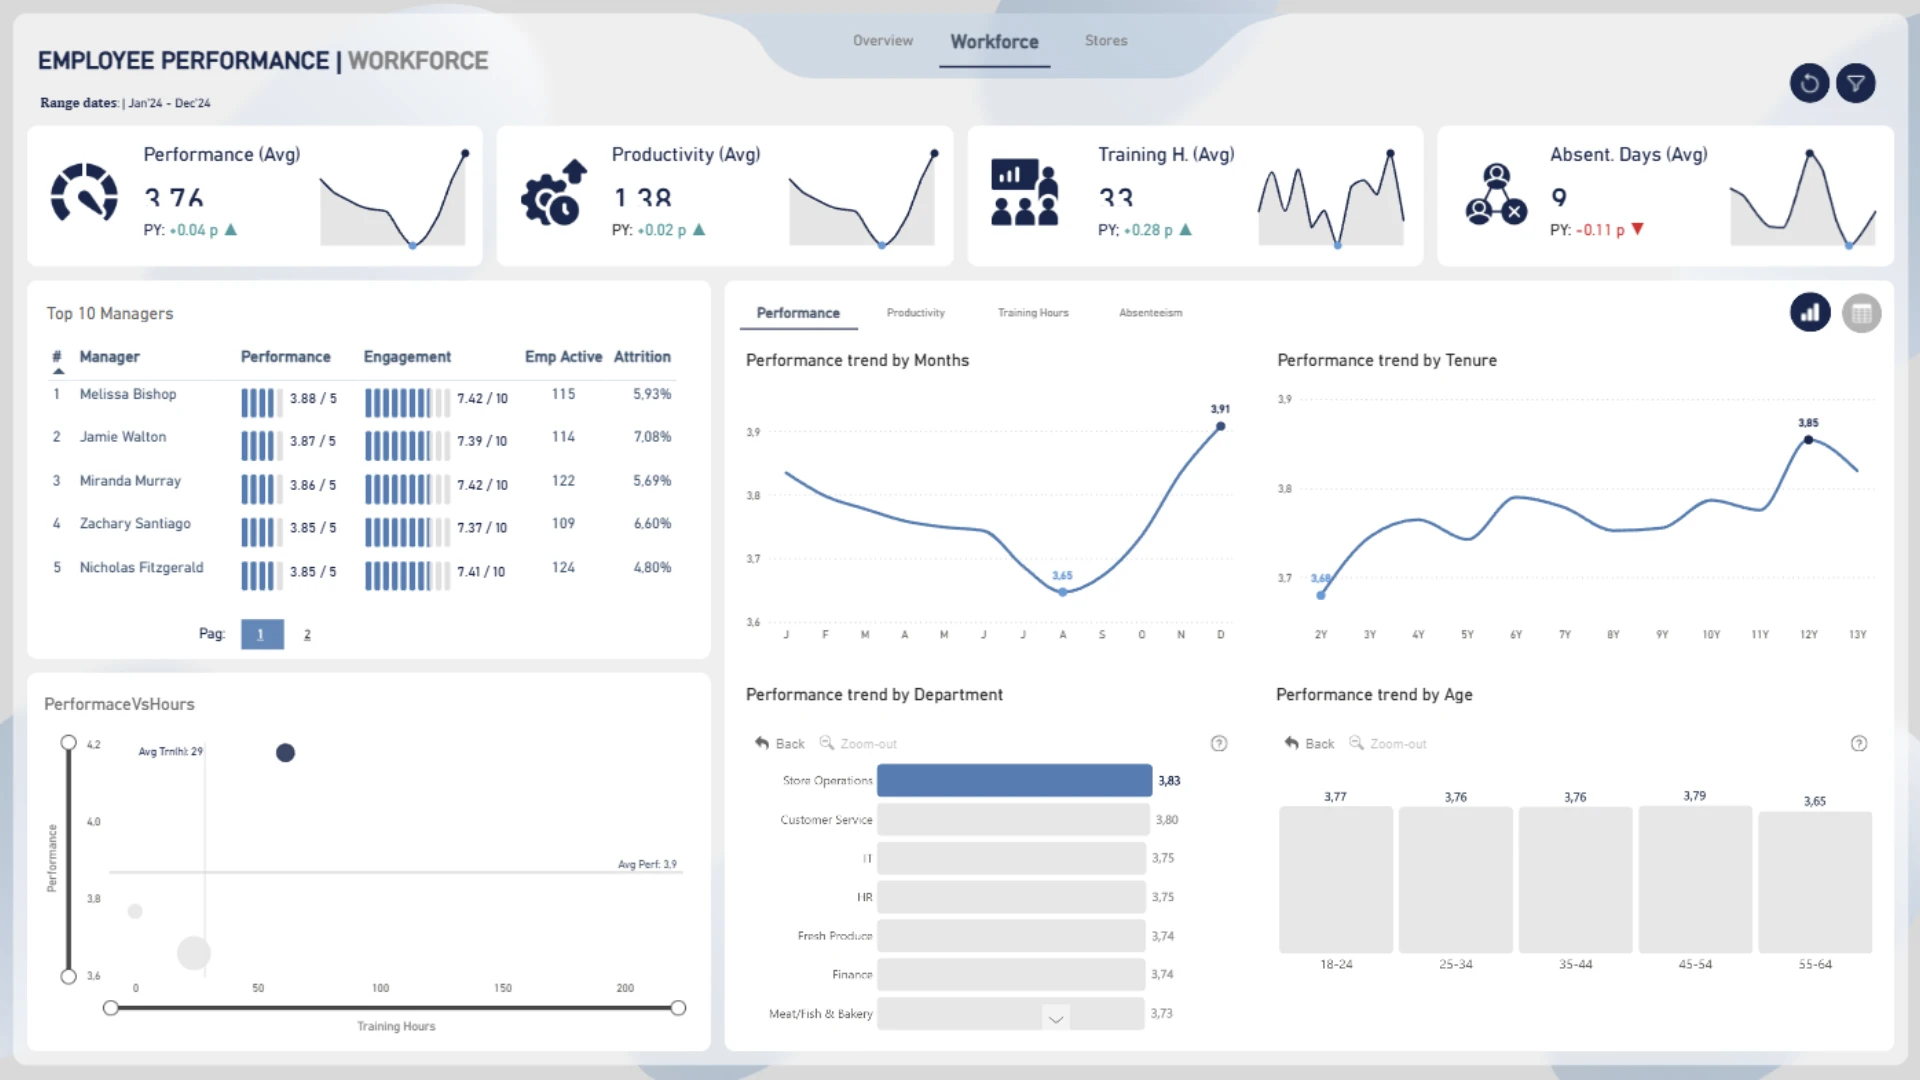Click Back arrow in Department chart
This screenshot has width=1920, height=1080.
coord(779,743)
